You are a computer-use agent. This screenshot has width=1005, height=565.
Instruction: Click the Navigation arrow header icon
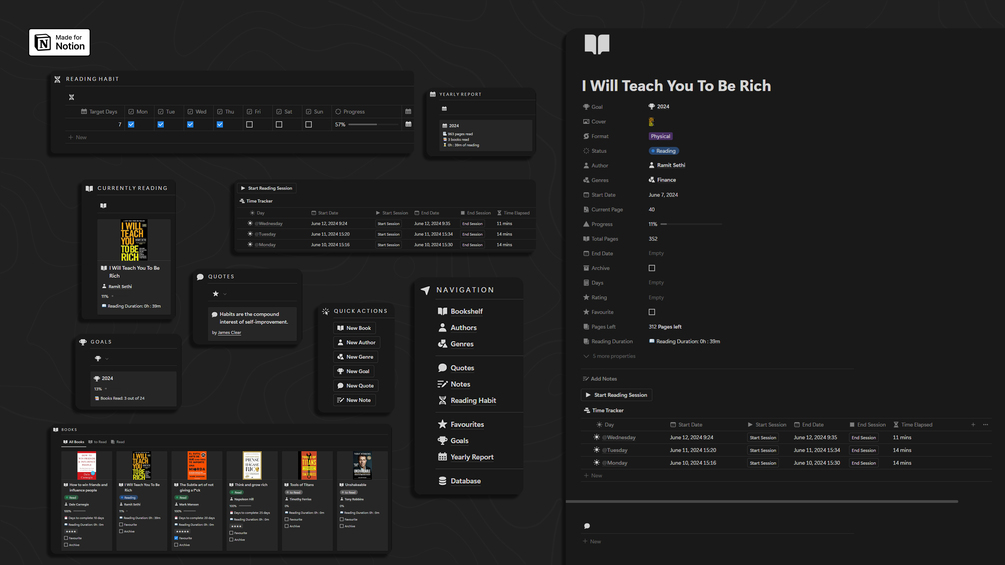[x=425, y=290]
